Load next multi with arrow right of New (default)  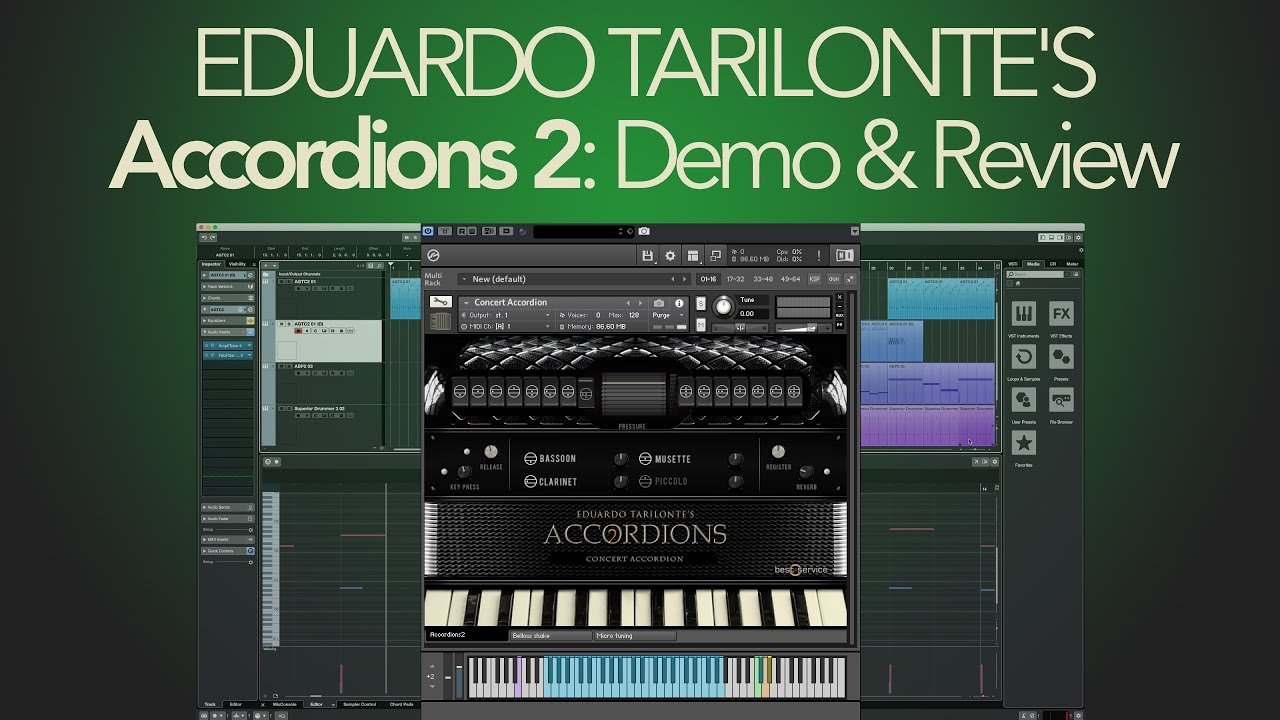click(x=685, y=279)
